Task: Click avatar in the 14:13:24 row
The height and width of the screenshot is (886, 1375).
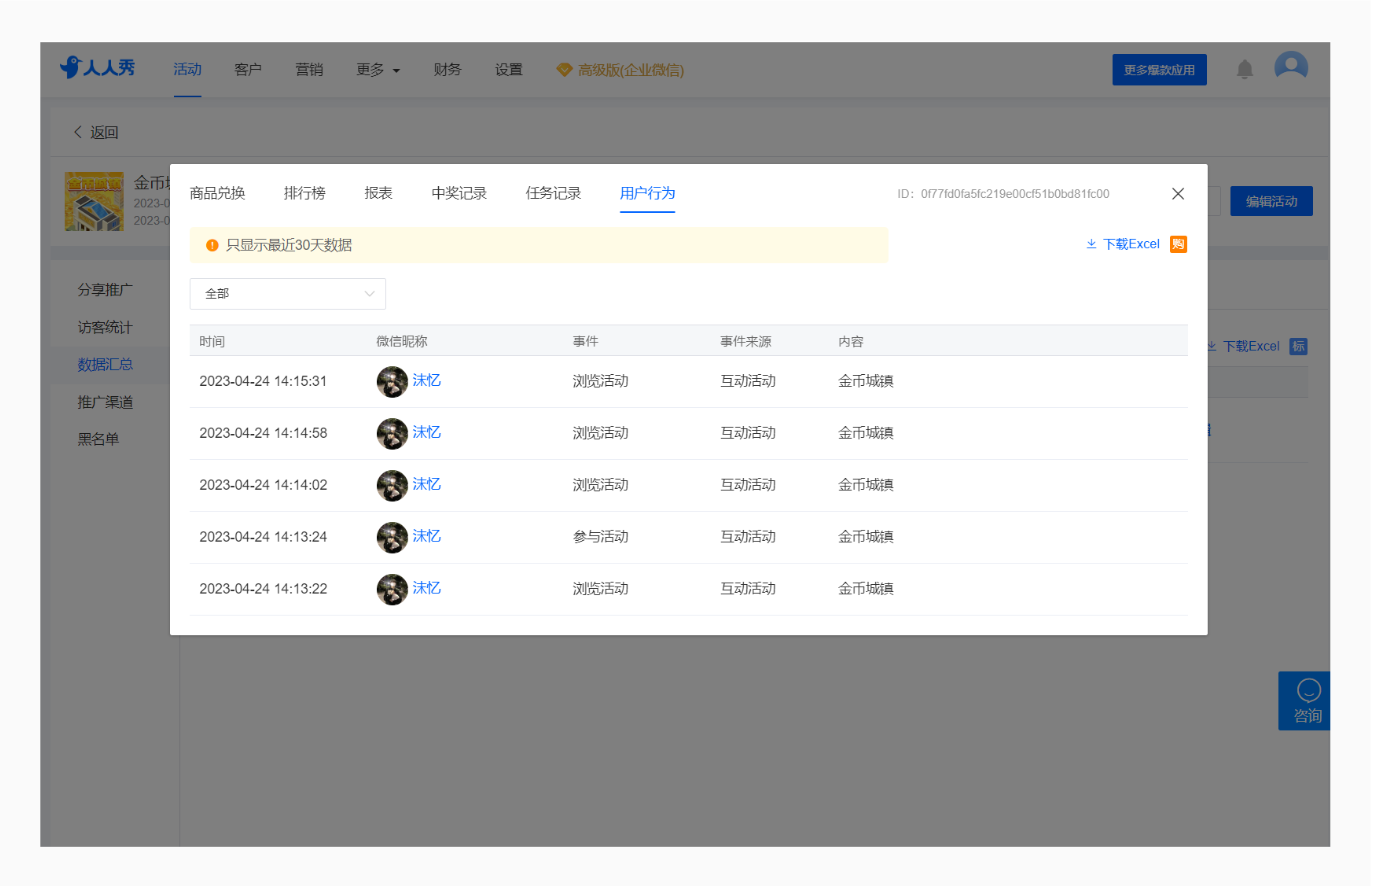Action: click(392, 537)
